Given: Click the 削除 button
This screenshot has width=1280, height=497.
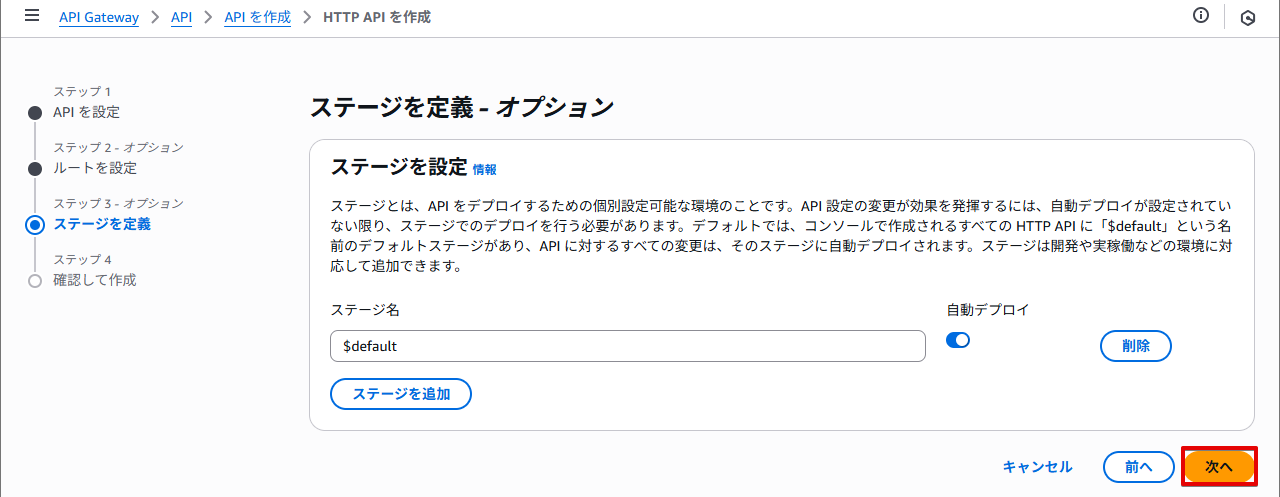Looking at the screenshot, I should click(1136, 346).
